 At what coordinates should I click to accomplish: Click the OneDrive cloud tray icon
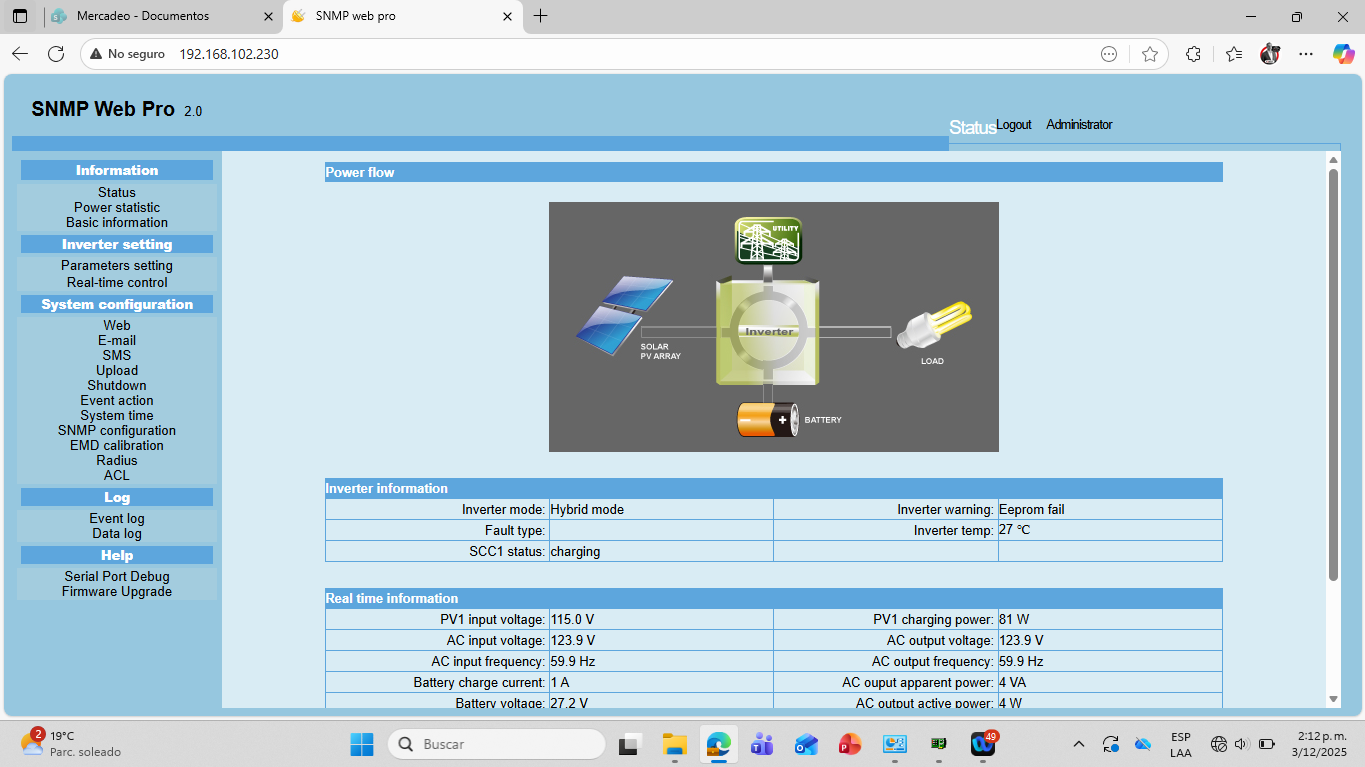point(1143,744)
